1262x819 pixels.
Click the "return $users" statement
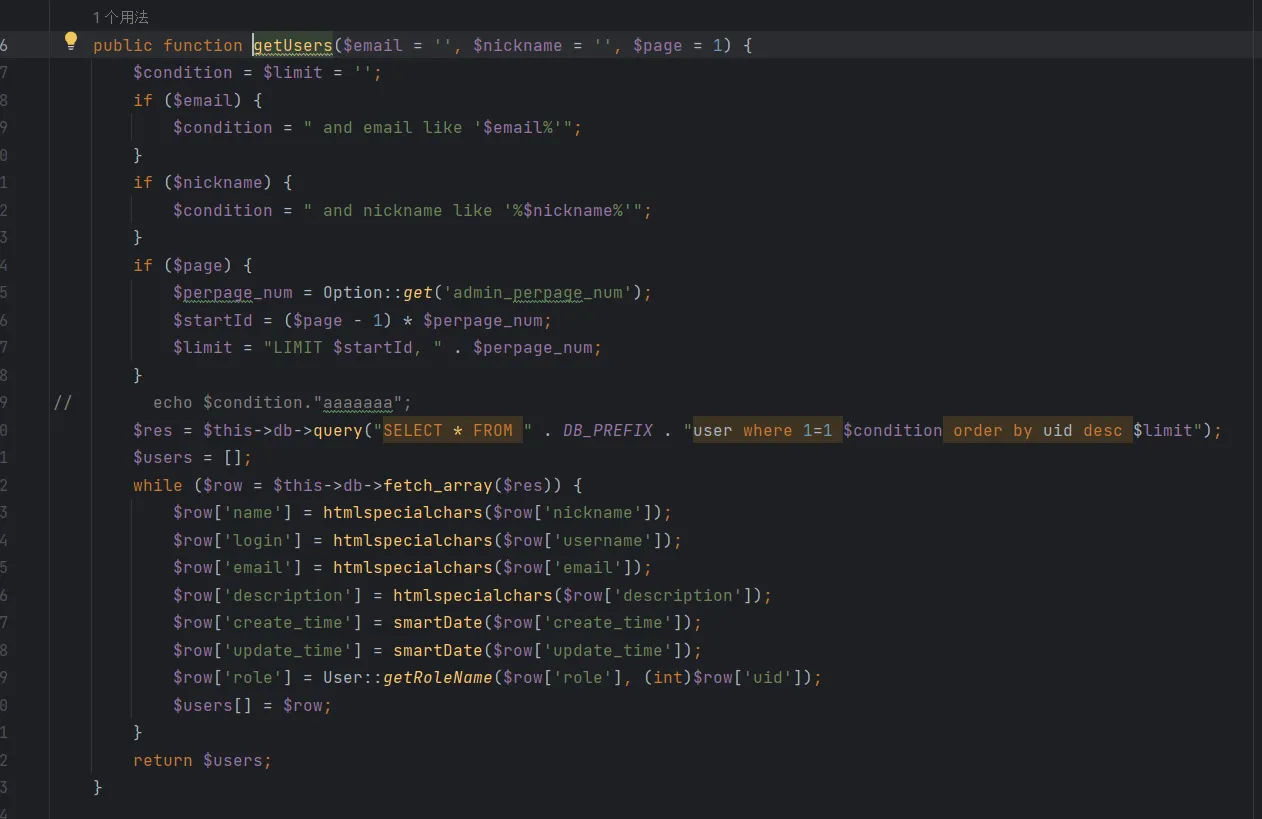pos(202,760)
